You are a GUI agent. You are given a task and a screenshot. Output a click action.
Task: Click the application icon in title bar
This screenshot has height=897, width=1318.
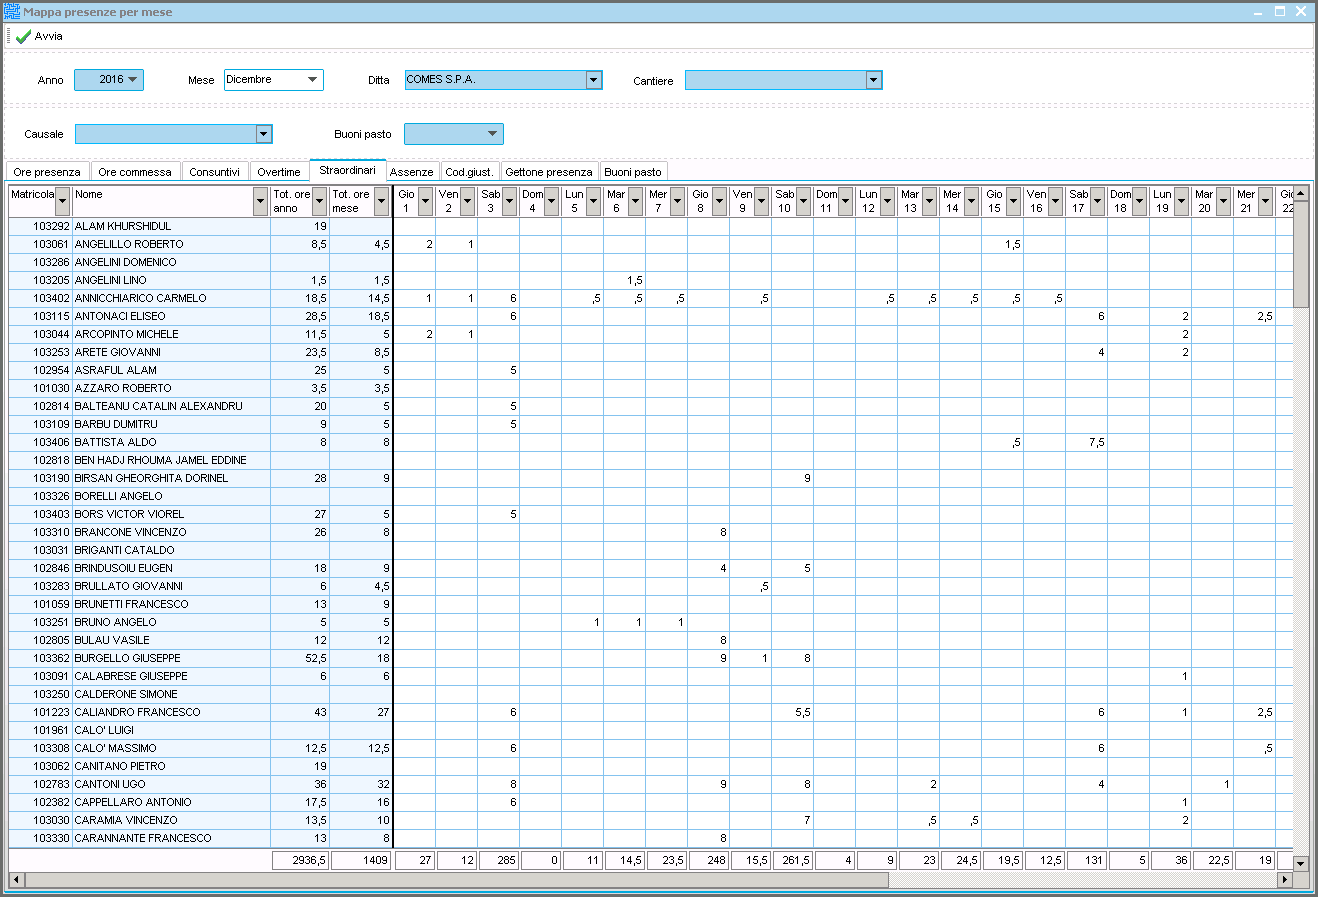pyautogui.click(x=11, y=12)
